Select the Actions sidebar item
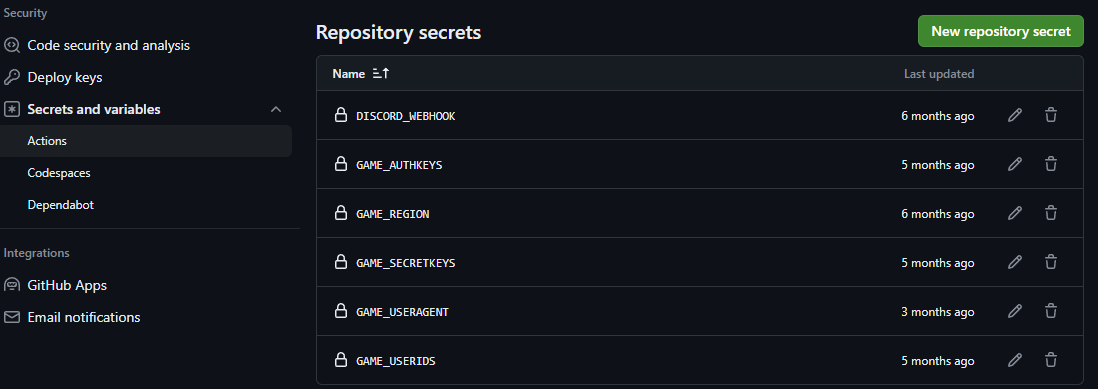The image size is (1098, 389). point(146,141)
